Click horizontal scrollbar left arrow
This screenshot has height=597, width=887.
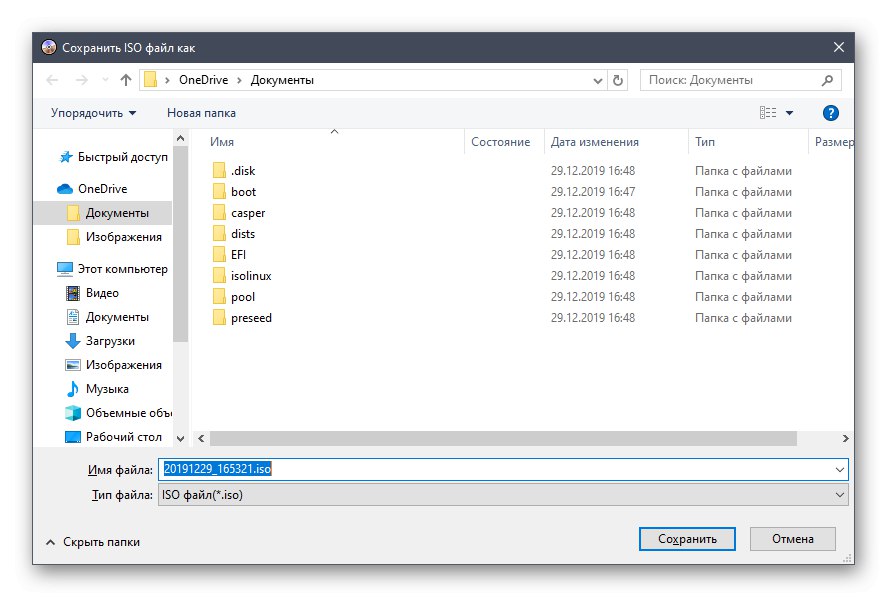[x=201, y=439]
